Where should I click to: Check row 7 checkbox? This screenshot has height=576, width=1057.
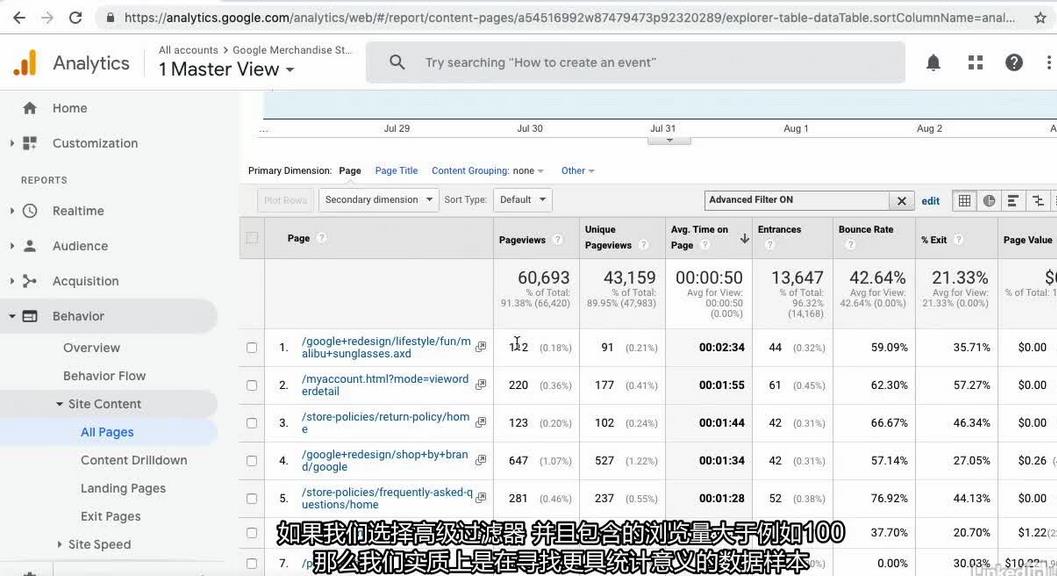coord(252,563)
